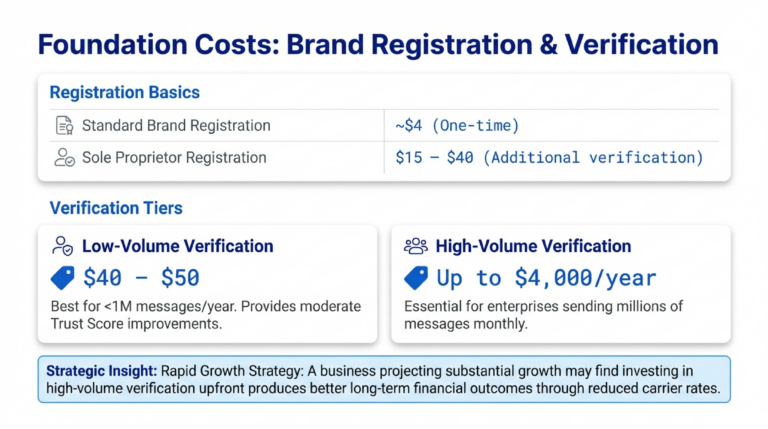
Task: Click the Essential for enterprises description text
Action: (x=542, y=314)
